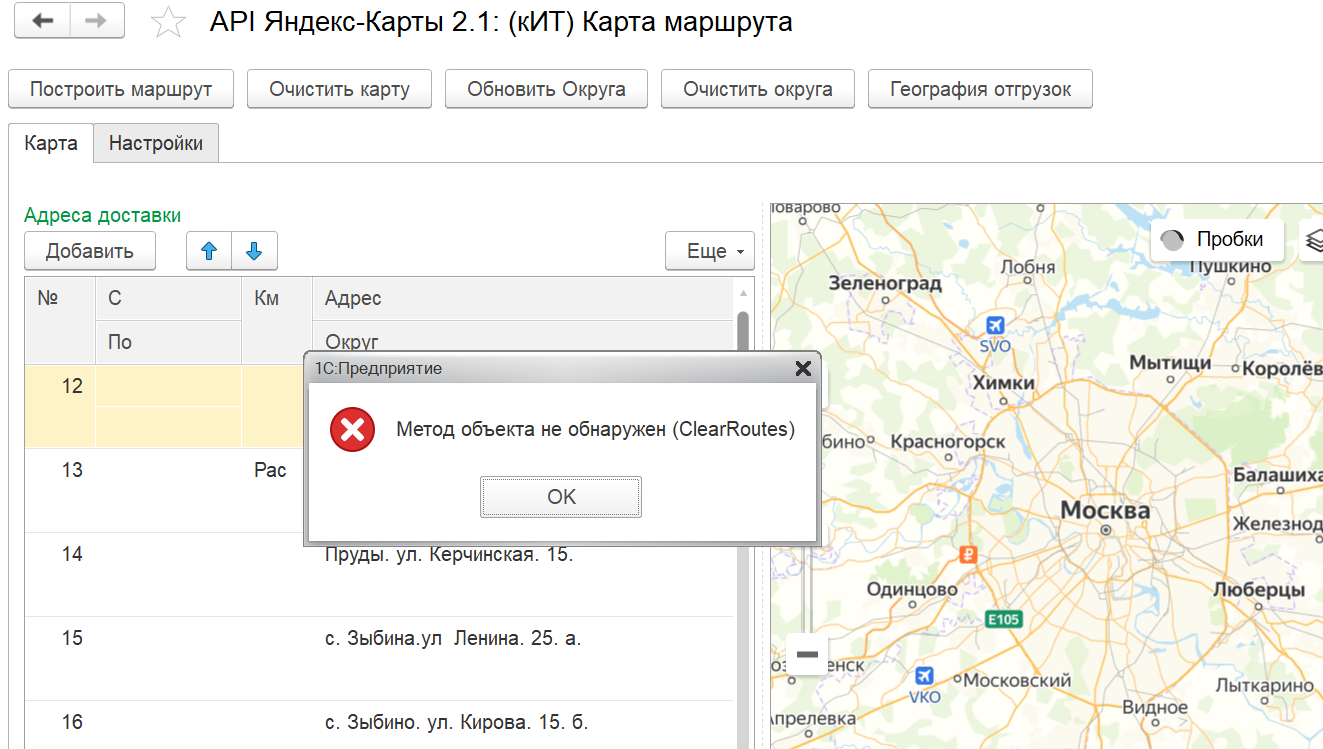Zoom out the map with minus button

point(807,655)
